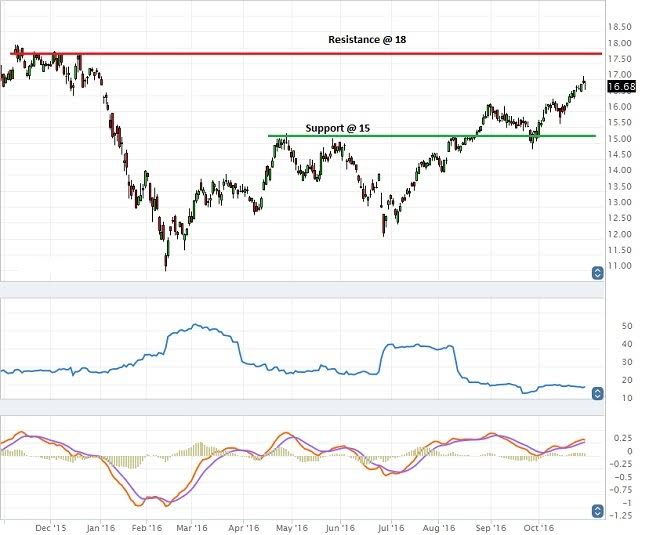660x535 pixels.
Task: Click the Jan '16 date axis label
Action: [x=101, y=528]
